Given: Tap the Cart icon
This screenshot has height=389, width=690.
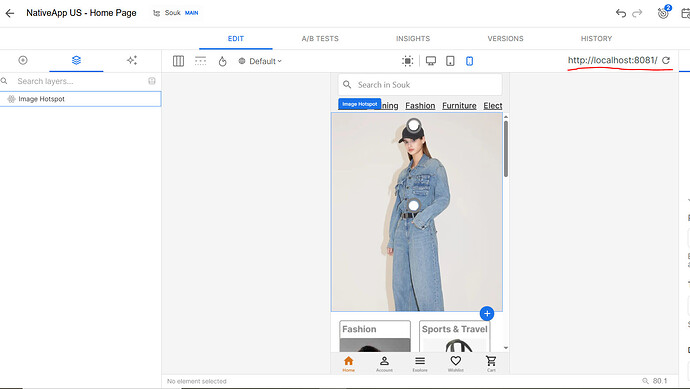Looking at the screenshot, I should (x=491, y=363).
